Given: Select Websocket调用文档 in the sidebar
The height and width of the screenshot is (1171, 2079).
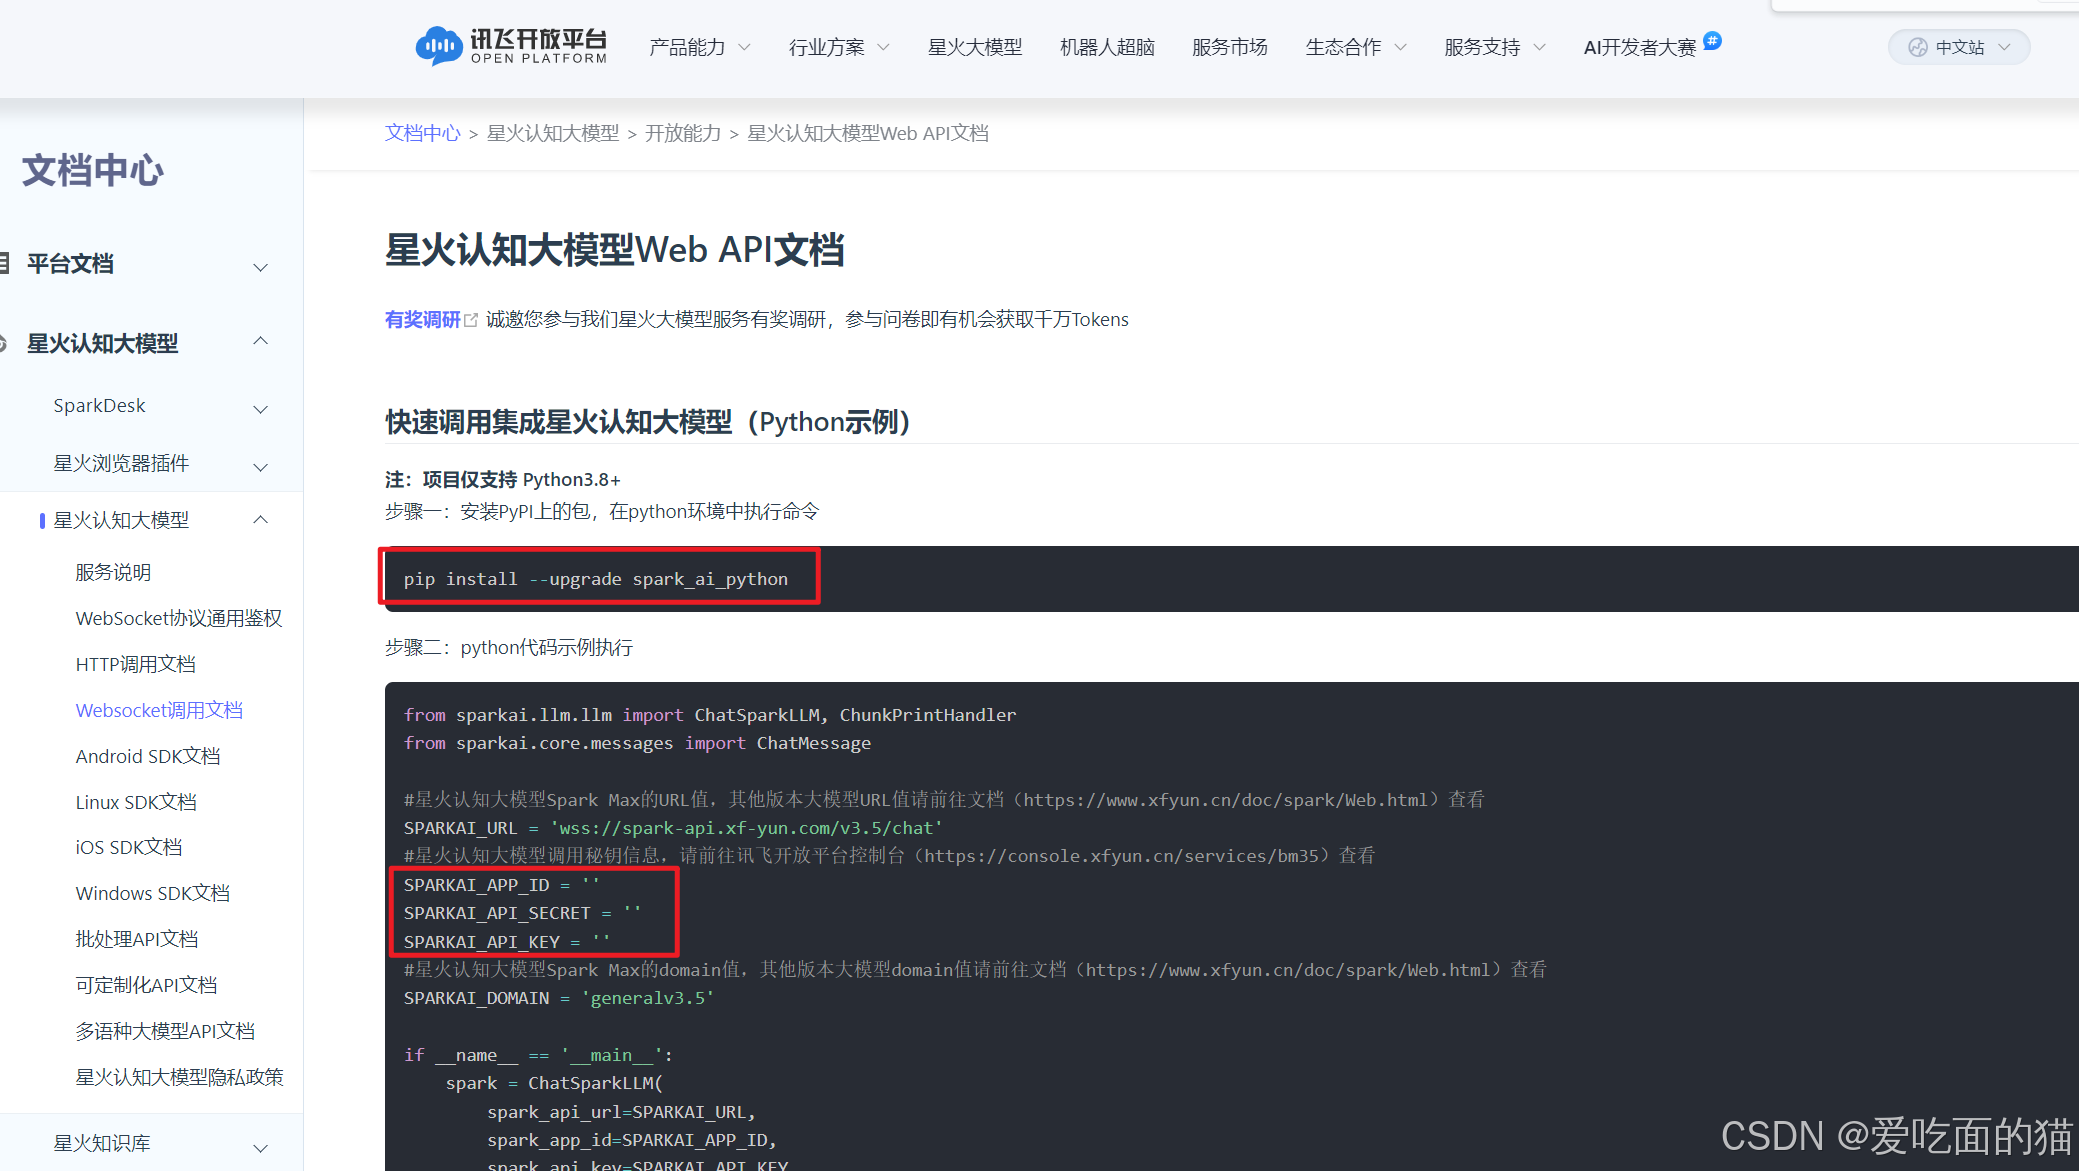Looking at the screenshot, I should click(159, 710).
